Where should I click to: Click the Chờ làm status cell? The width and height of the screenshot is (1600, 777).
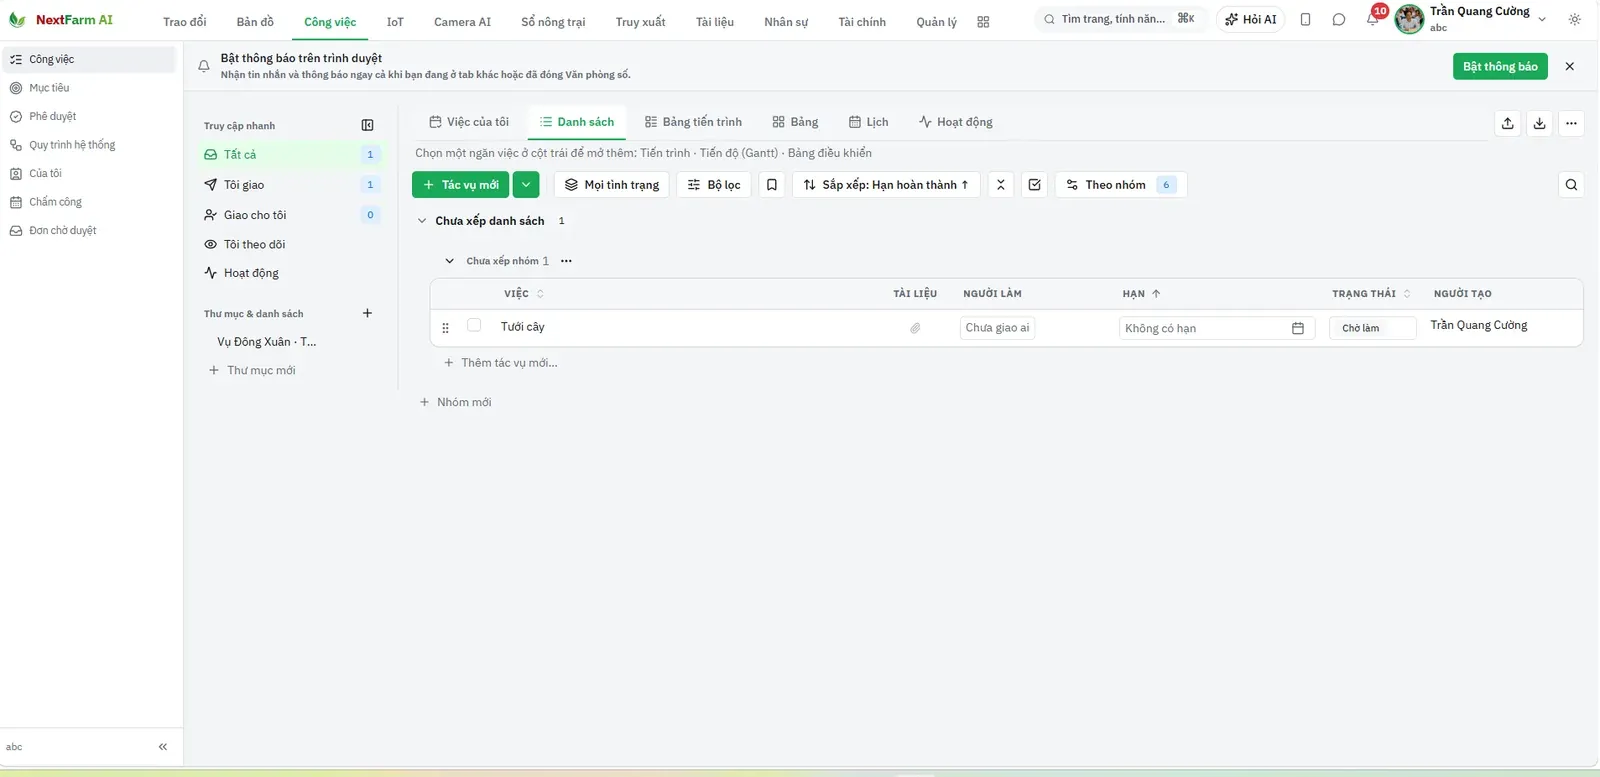pos(1372,328)
